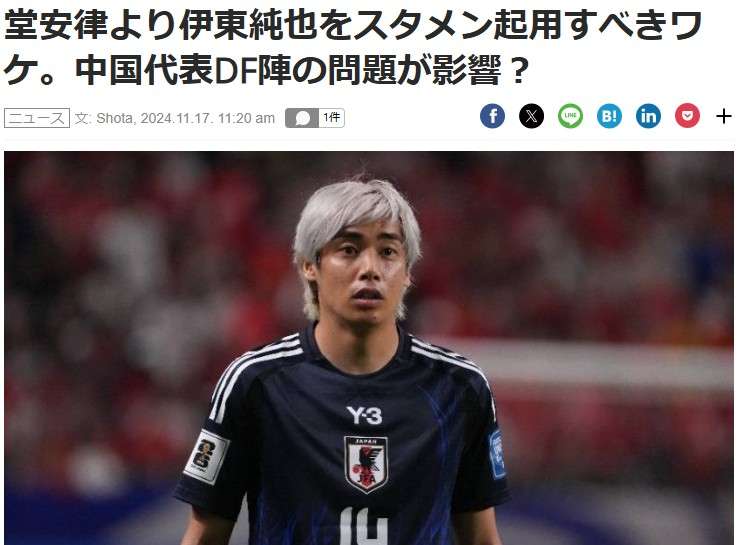This screenshot has height=545, width=742.
Task: Open the article's main player photo
Action: click(369, 348)
